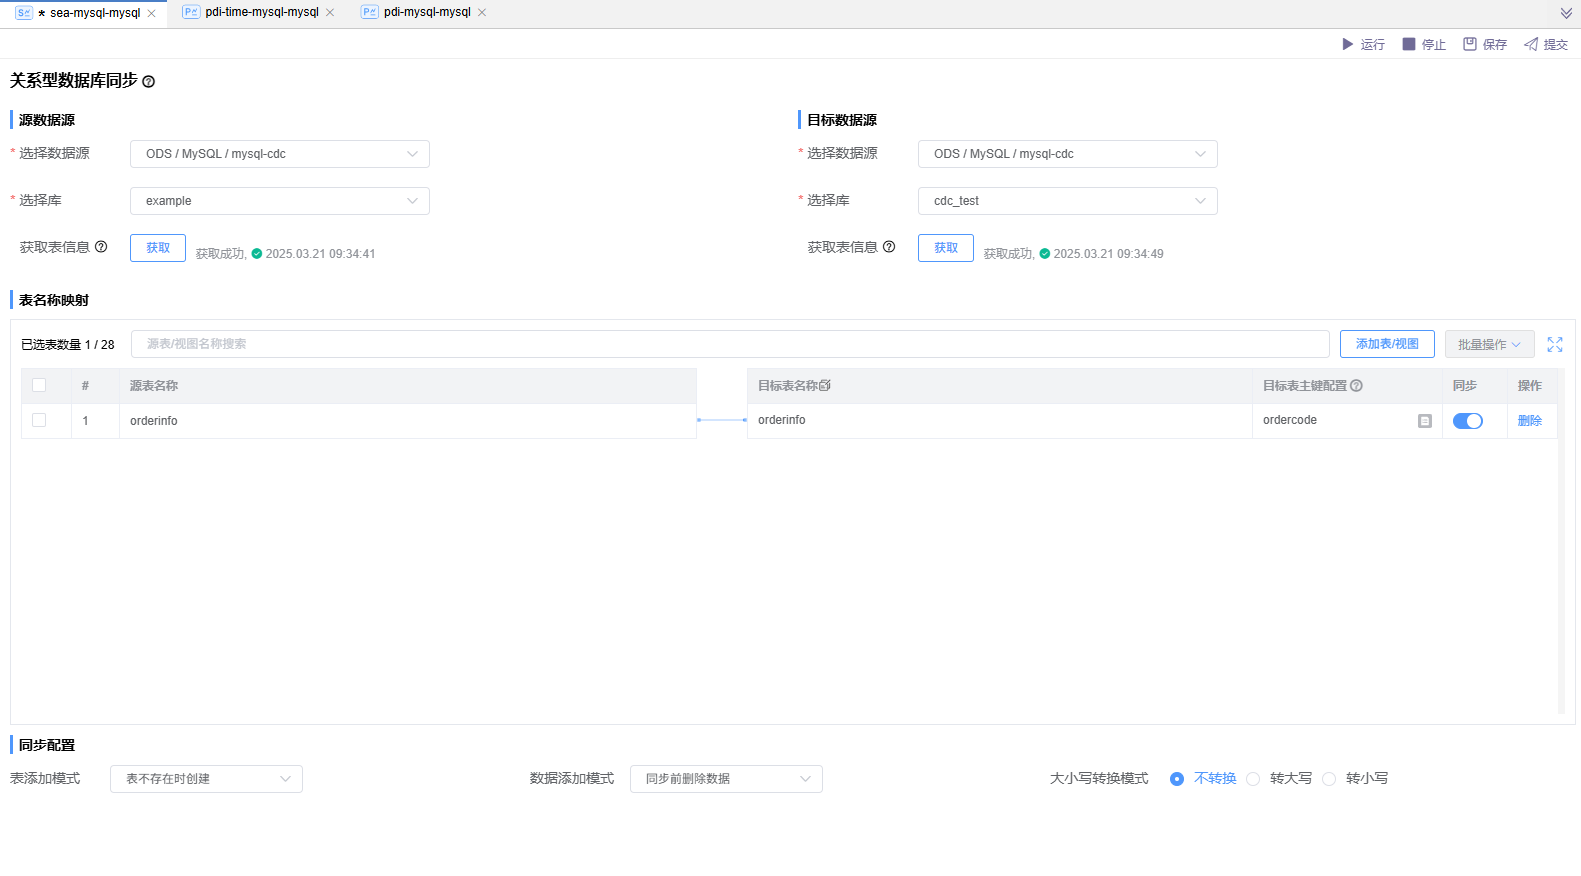Open primary key config icon beside ordercode
The image size is (1581, 876).
click(1424, 421)
